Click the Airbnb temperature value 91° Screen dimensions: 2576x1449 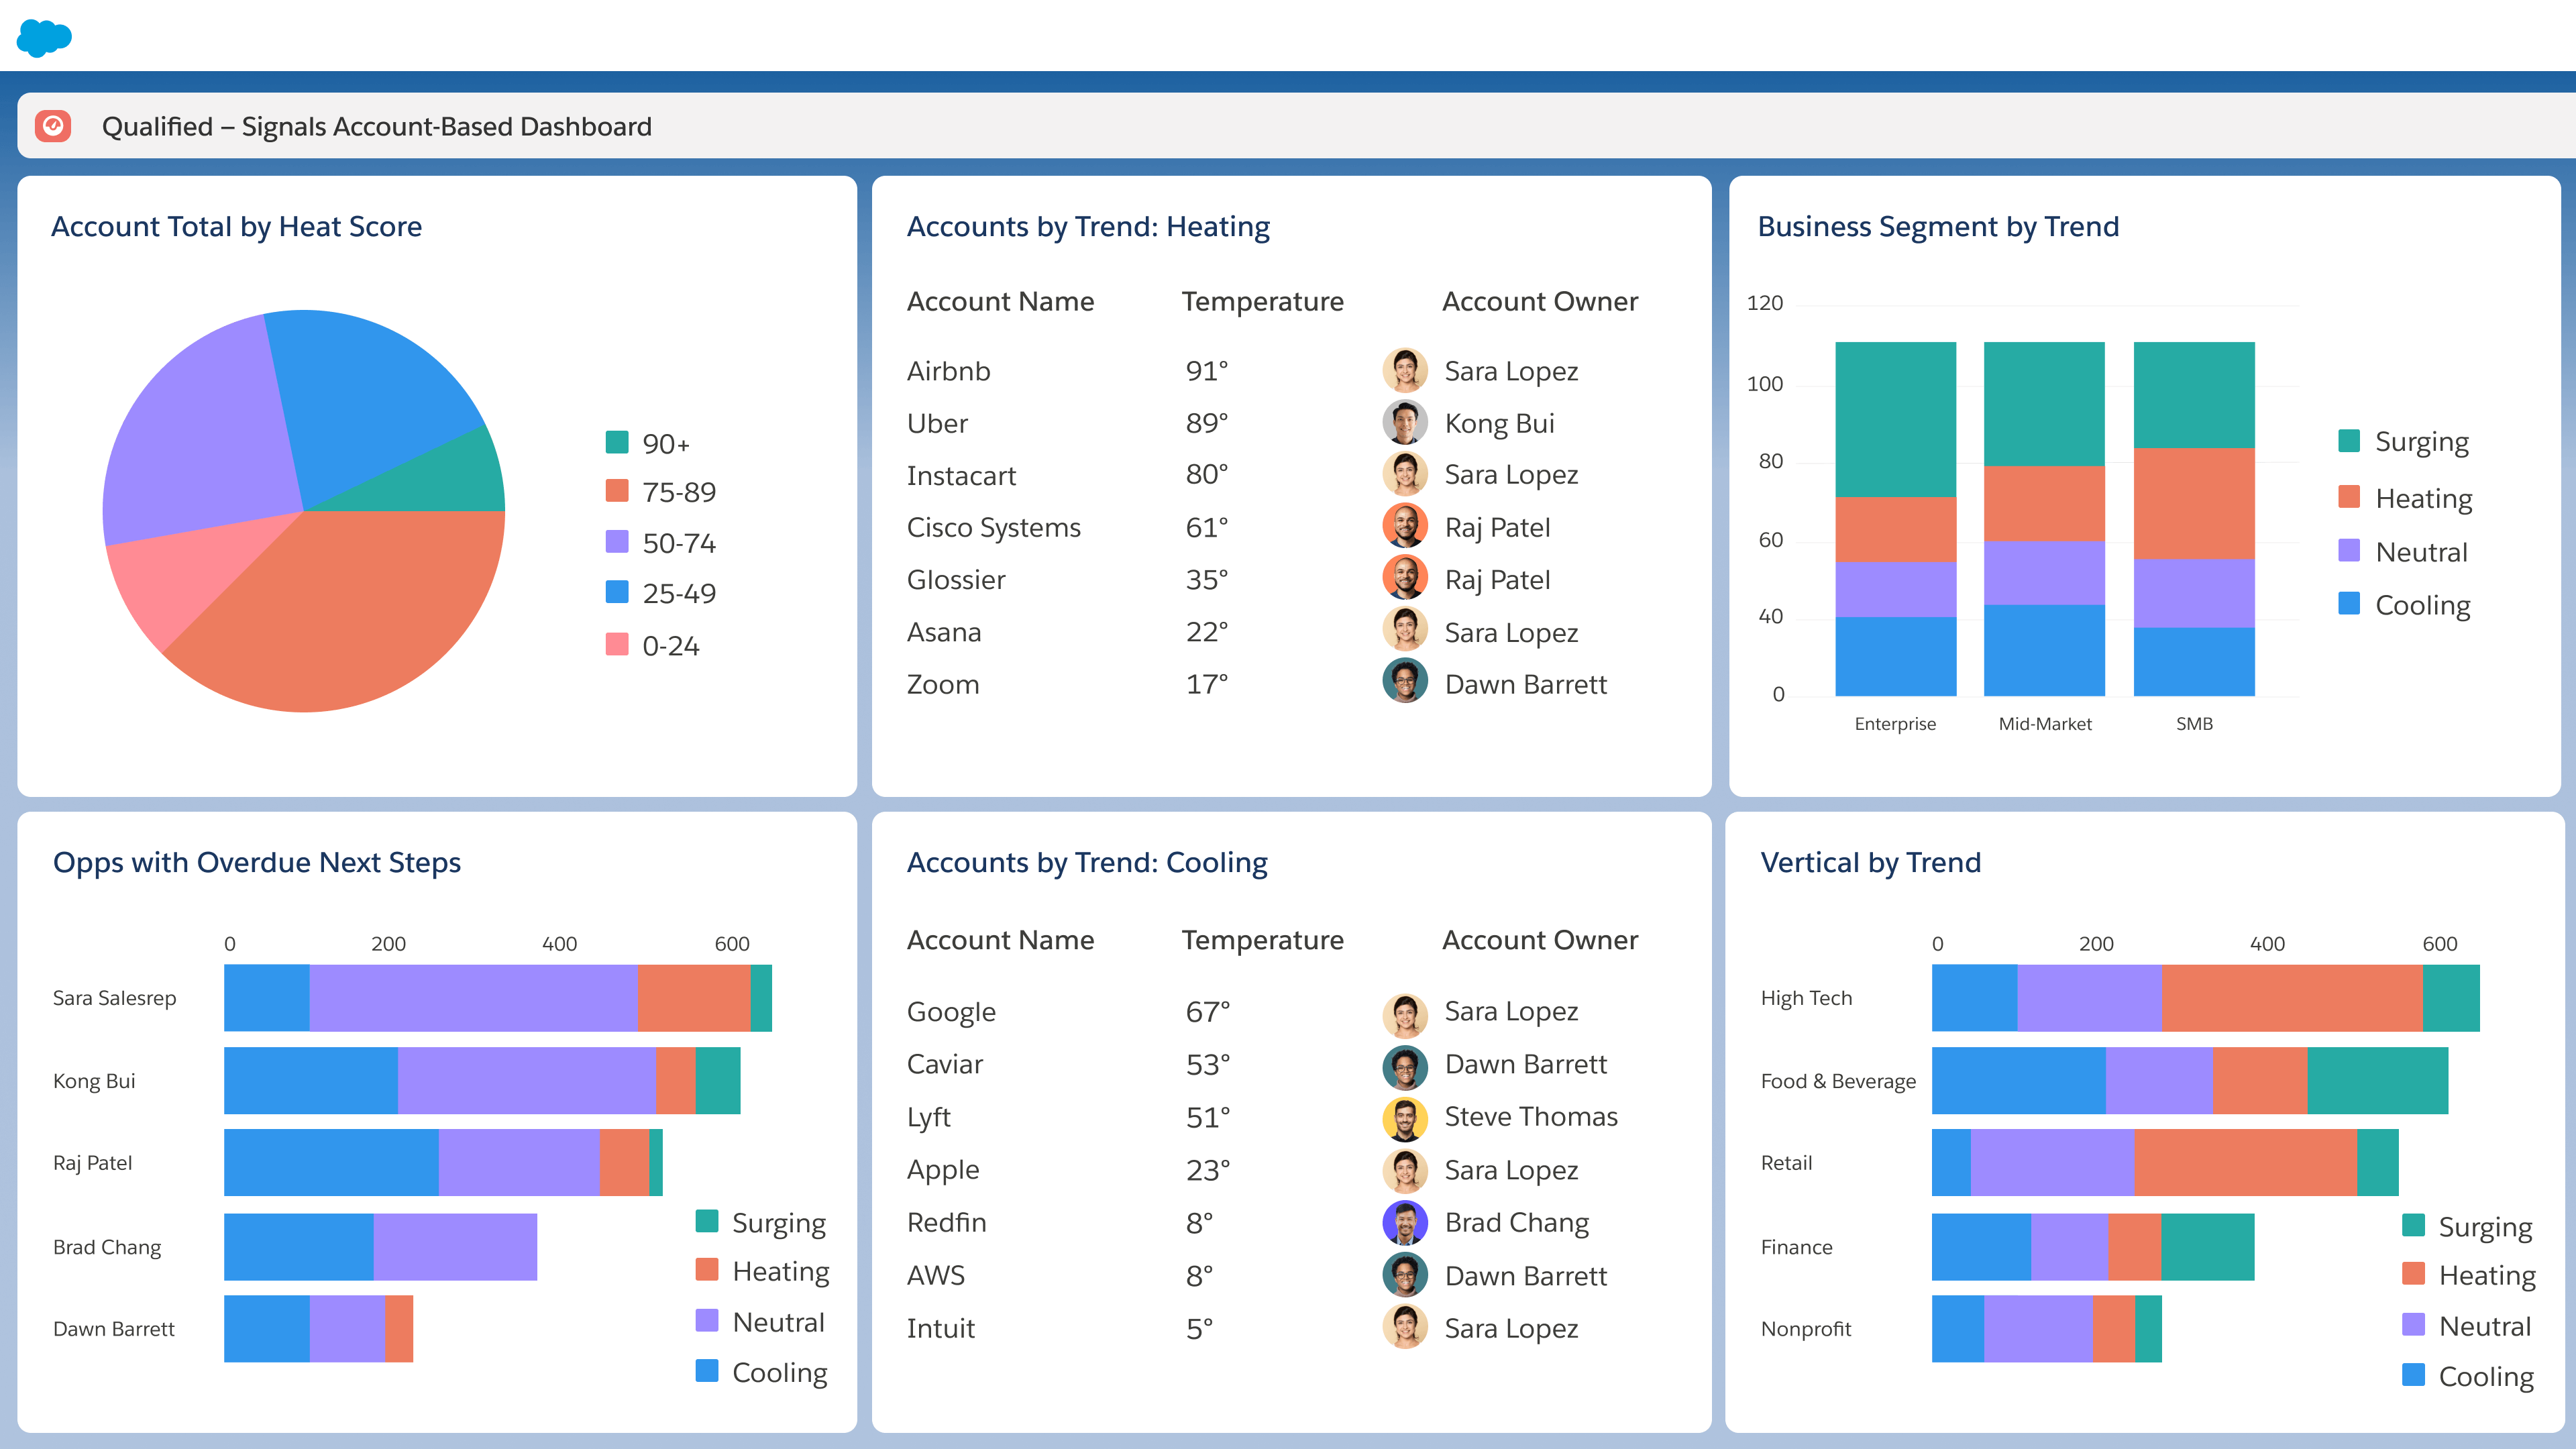[x=1206, y=371]
